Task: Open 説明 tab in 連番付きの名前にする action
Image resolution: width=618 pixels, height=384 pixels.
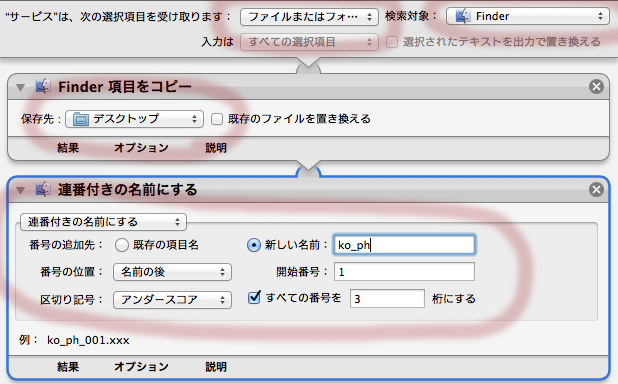Action: pyautogui.click(x=216, y=367)
